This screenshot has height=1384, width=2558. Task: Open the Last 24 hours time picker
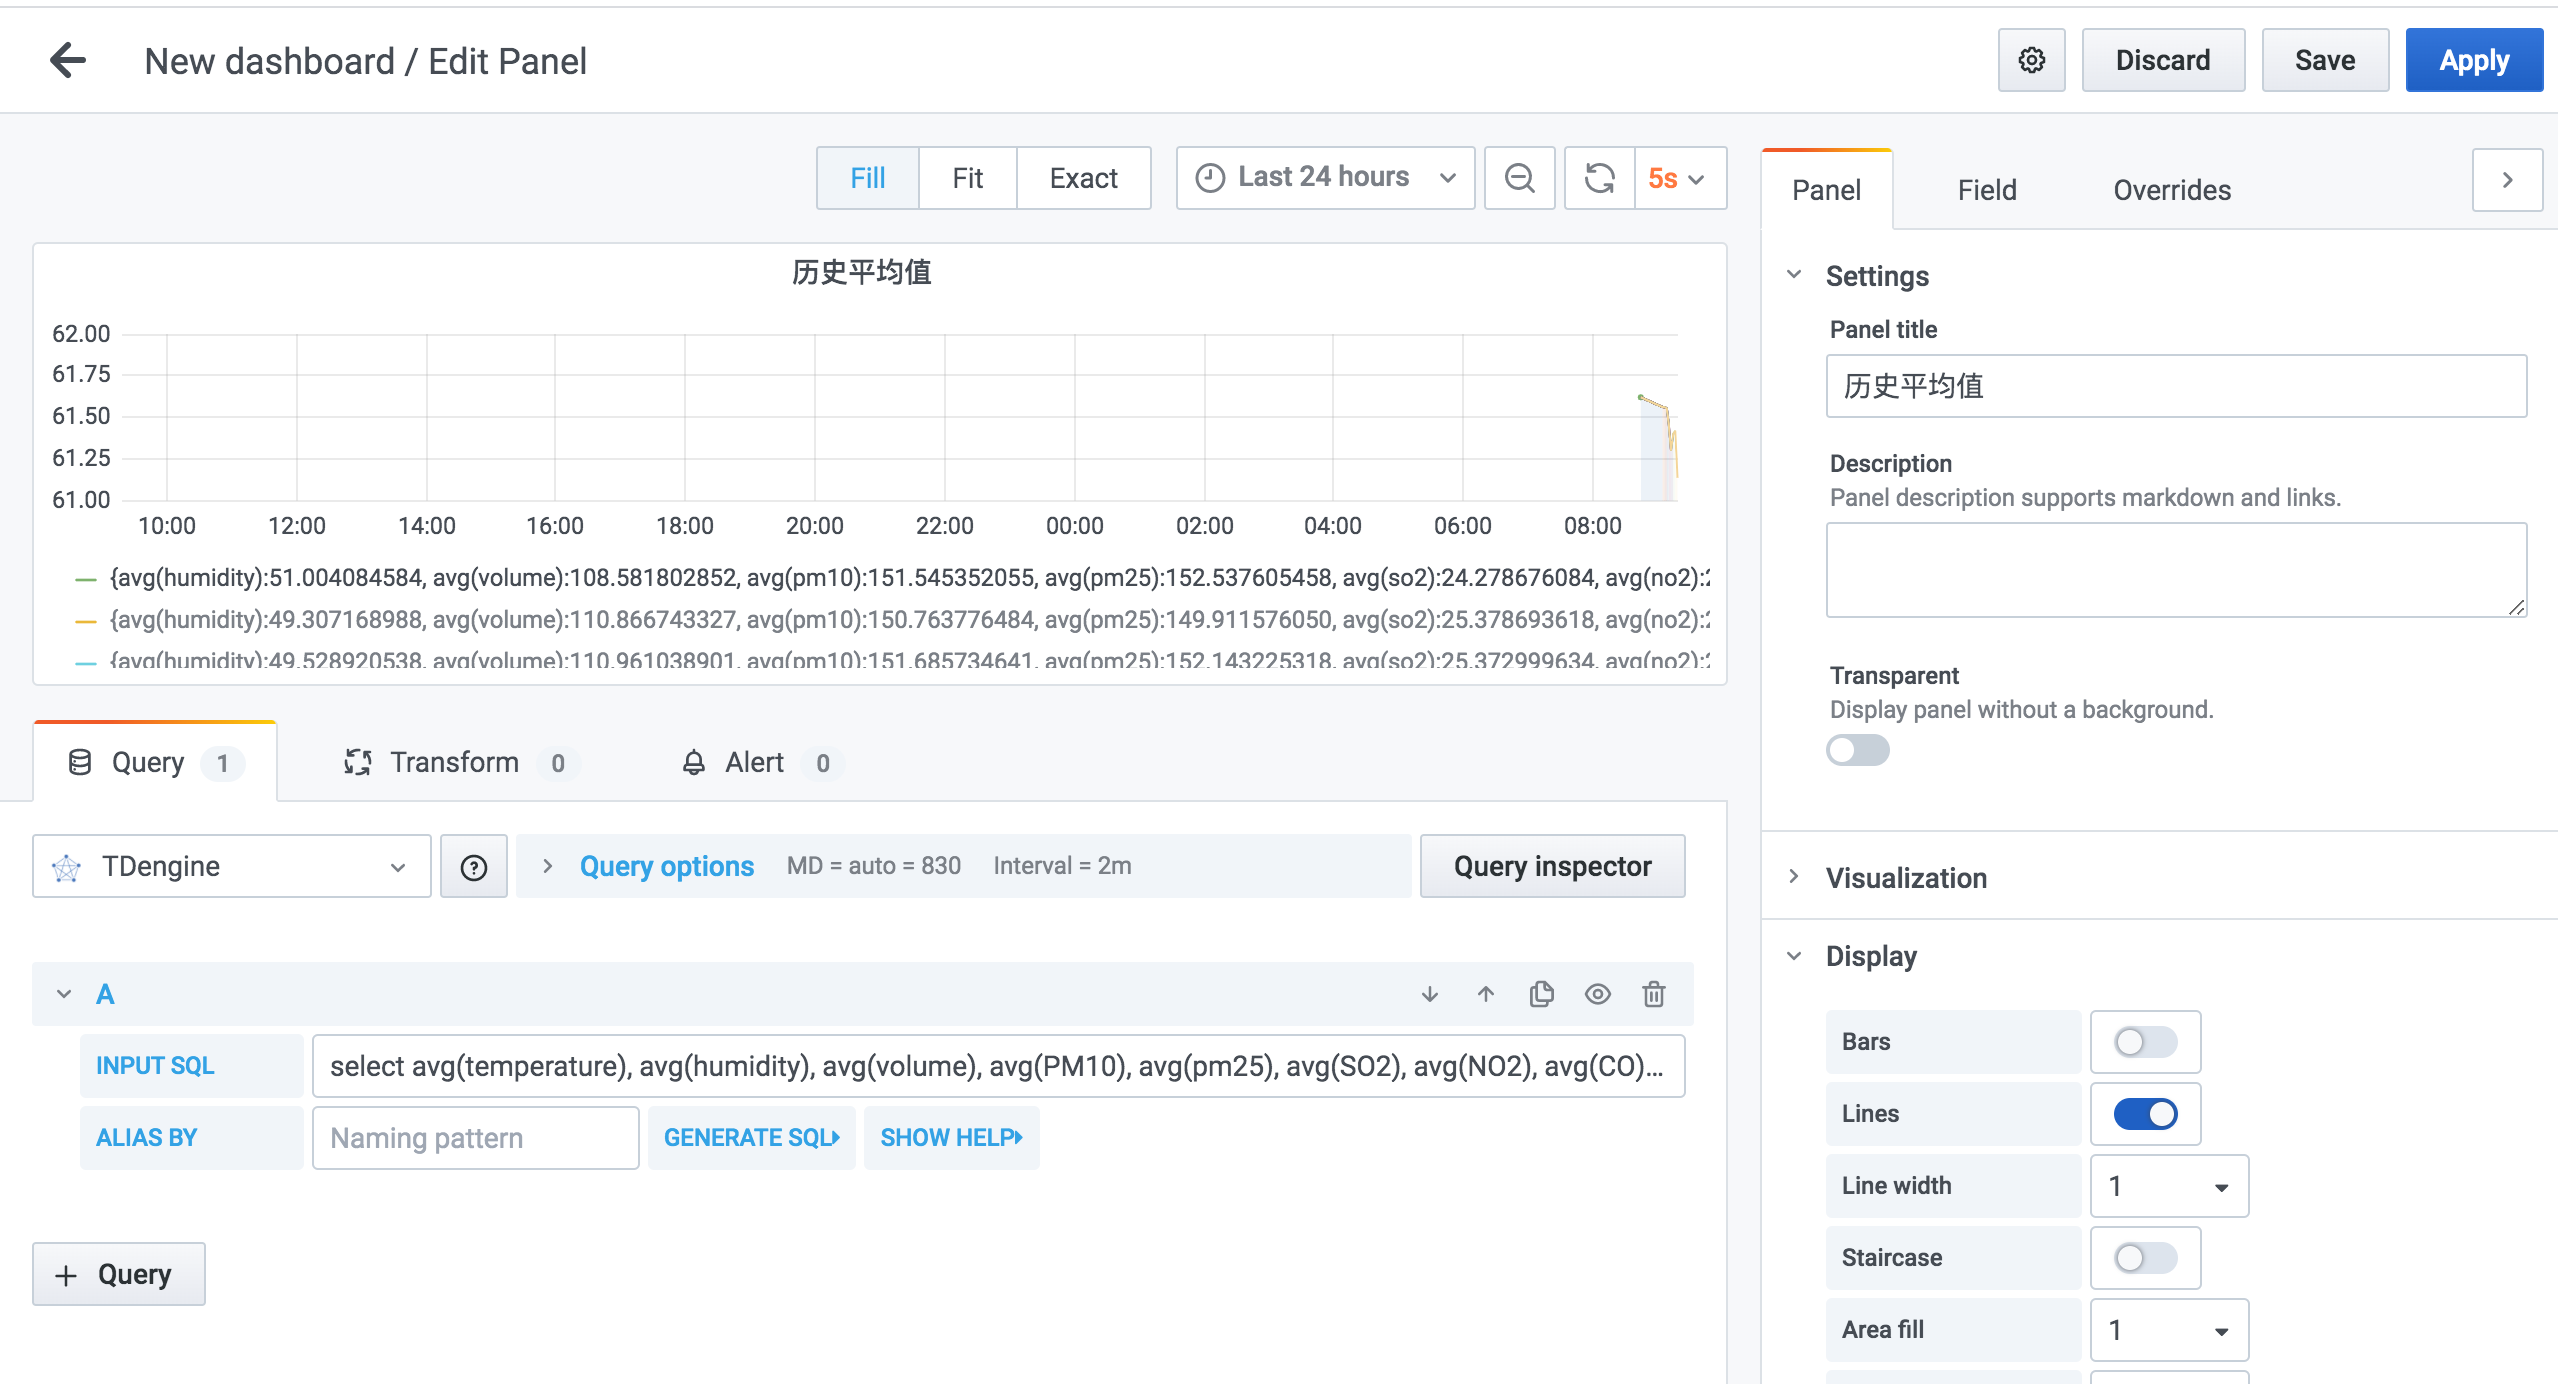pyautogui.click(x=1325, y=178)
